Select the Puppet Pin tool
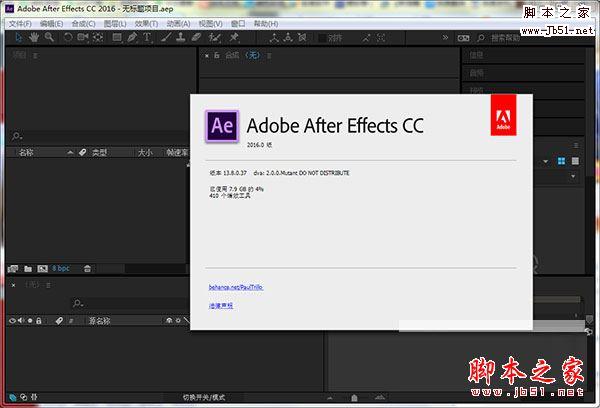The image size is (600, 408). point(233,37)
